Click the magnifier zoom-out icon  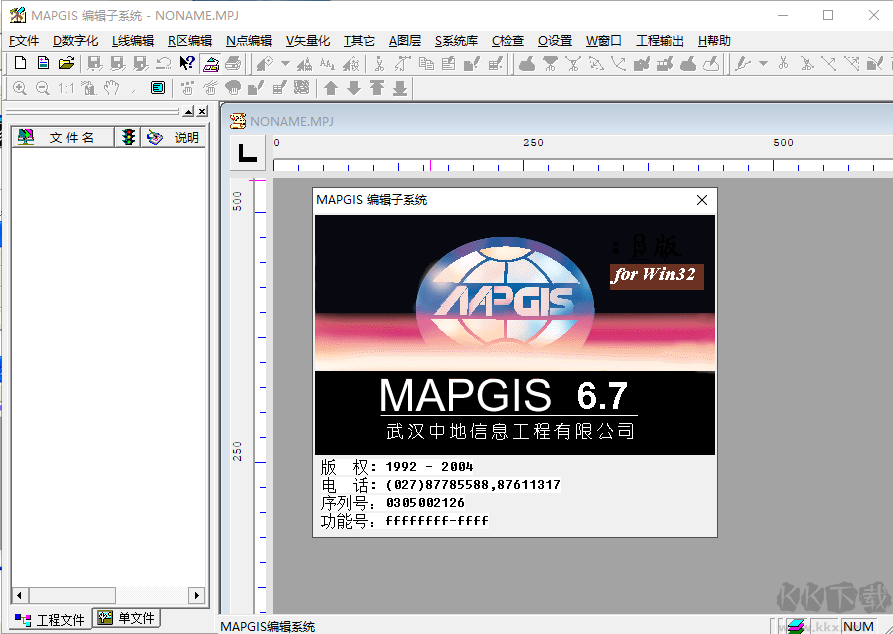[x=42, y=88]
